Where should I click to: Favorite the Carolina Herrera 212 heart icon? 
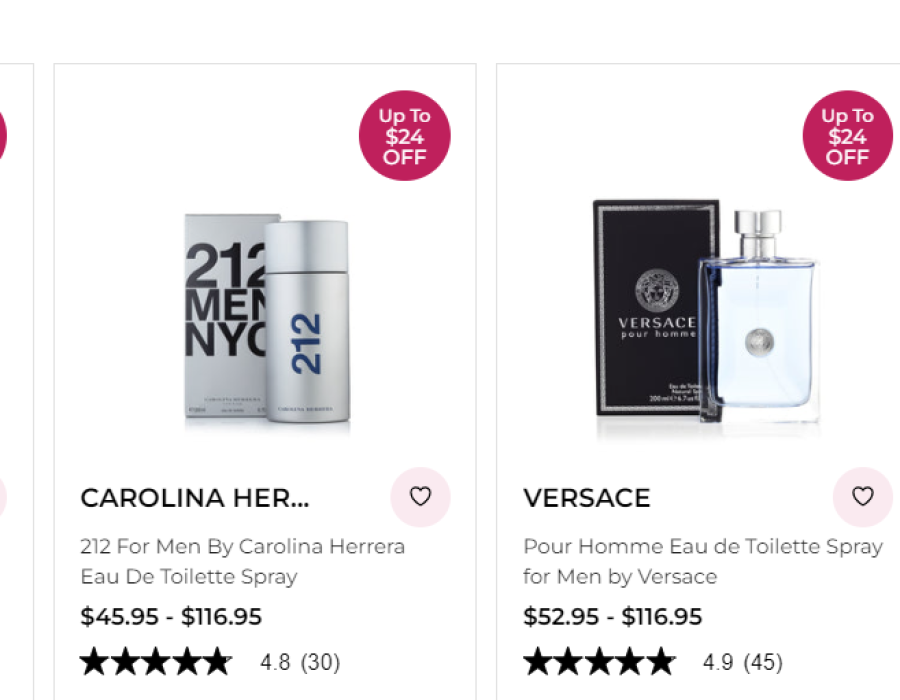pos(420,497)
